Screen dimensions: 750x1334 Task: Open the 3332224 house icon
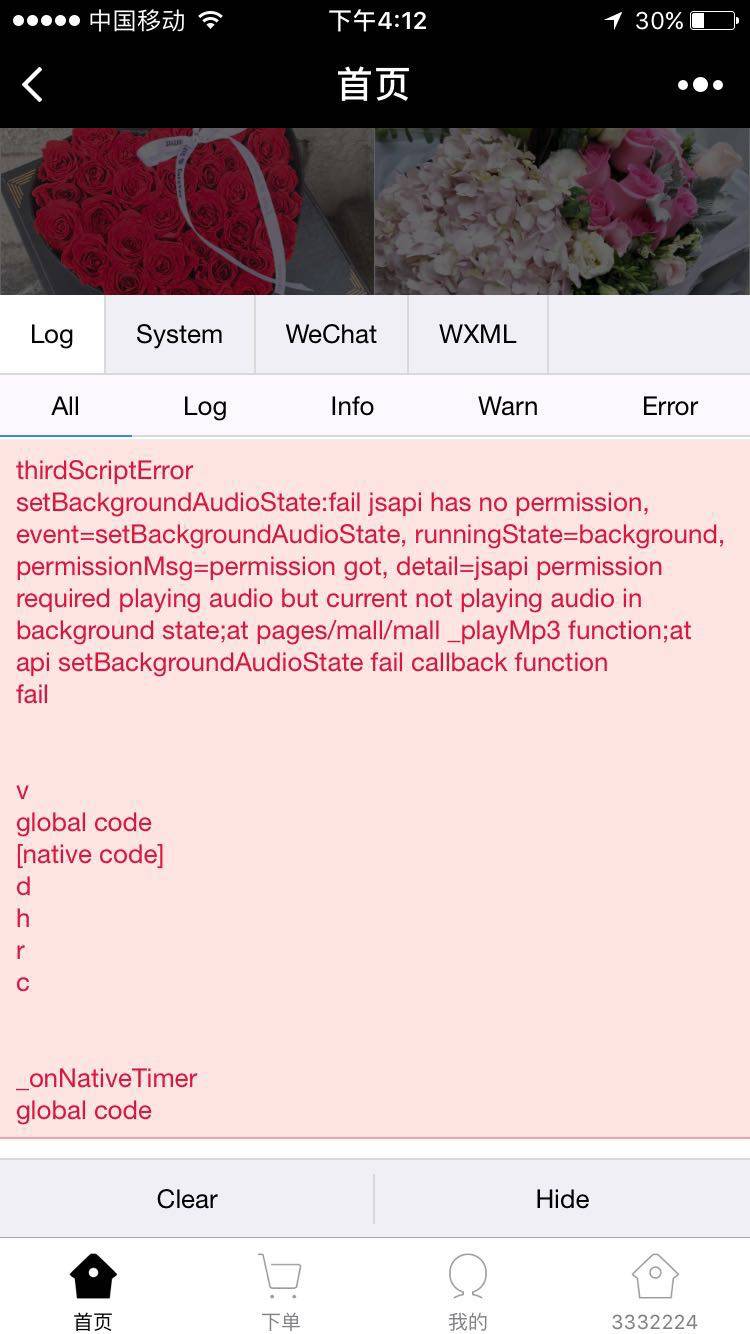tap(655, 1278)
